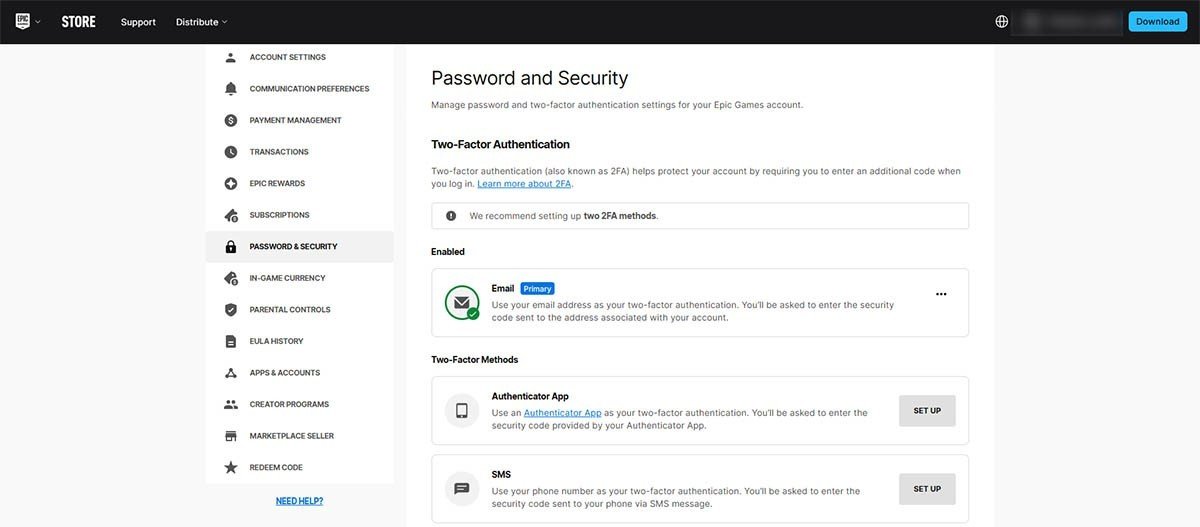
Task: Click the Parental Controls shield icon
Action: [x=231, y=310]
